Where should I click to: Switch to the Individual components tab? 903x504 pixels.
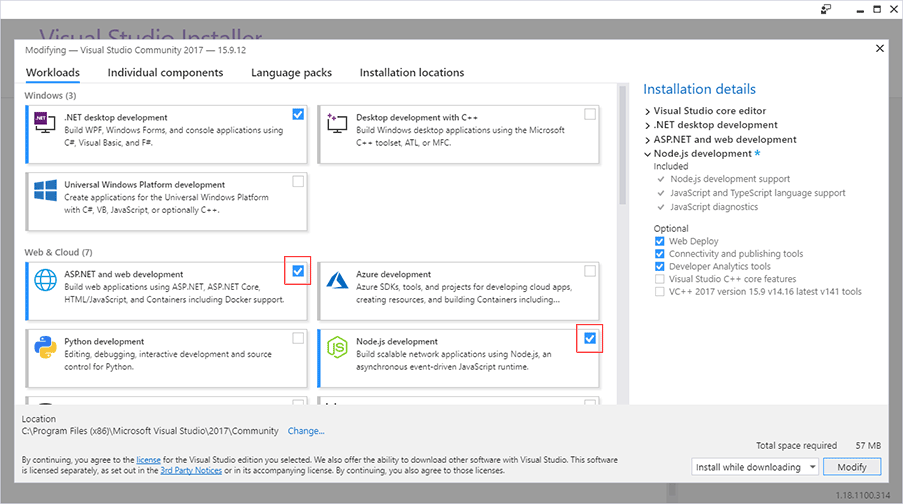point(165,73)
